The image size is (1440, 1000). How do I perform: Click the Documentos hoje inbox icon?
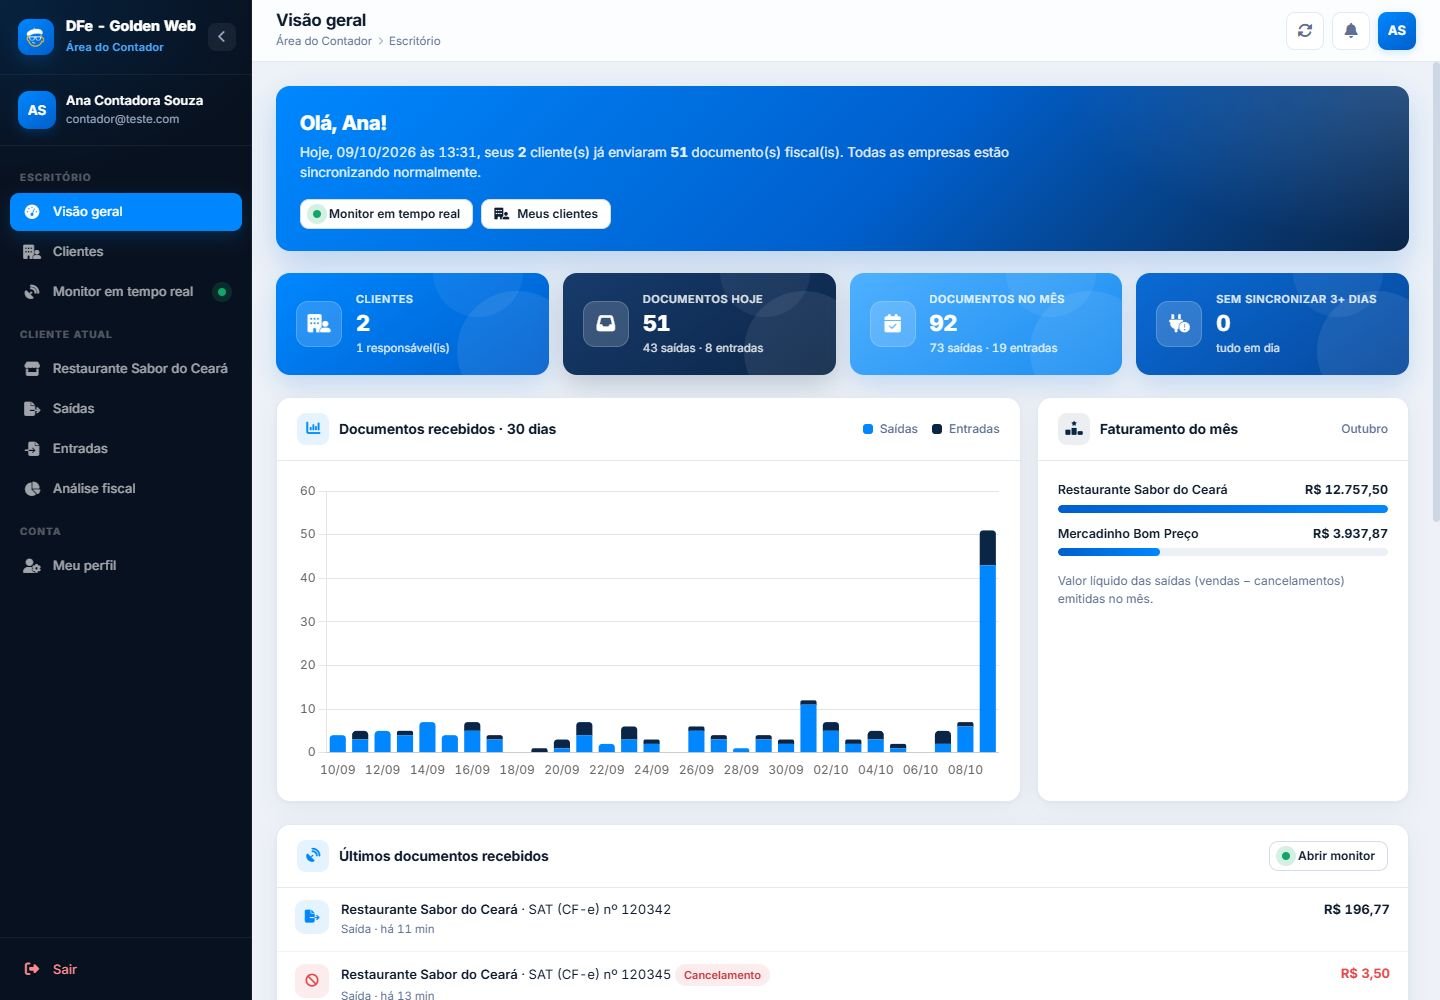(x=606, y=324)
